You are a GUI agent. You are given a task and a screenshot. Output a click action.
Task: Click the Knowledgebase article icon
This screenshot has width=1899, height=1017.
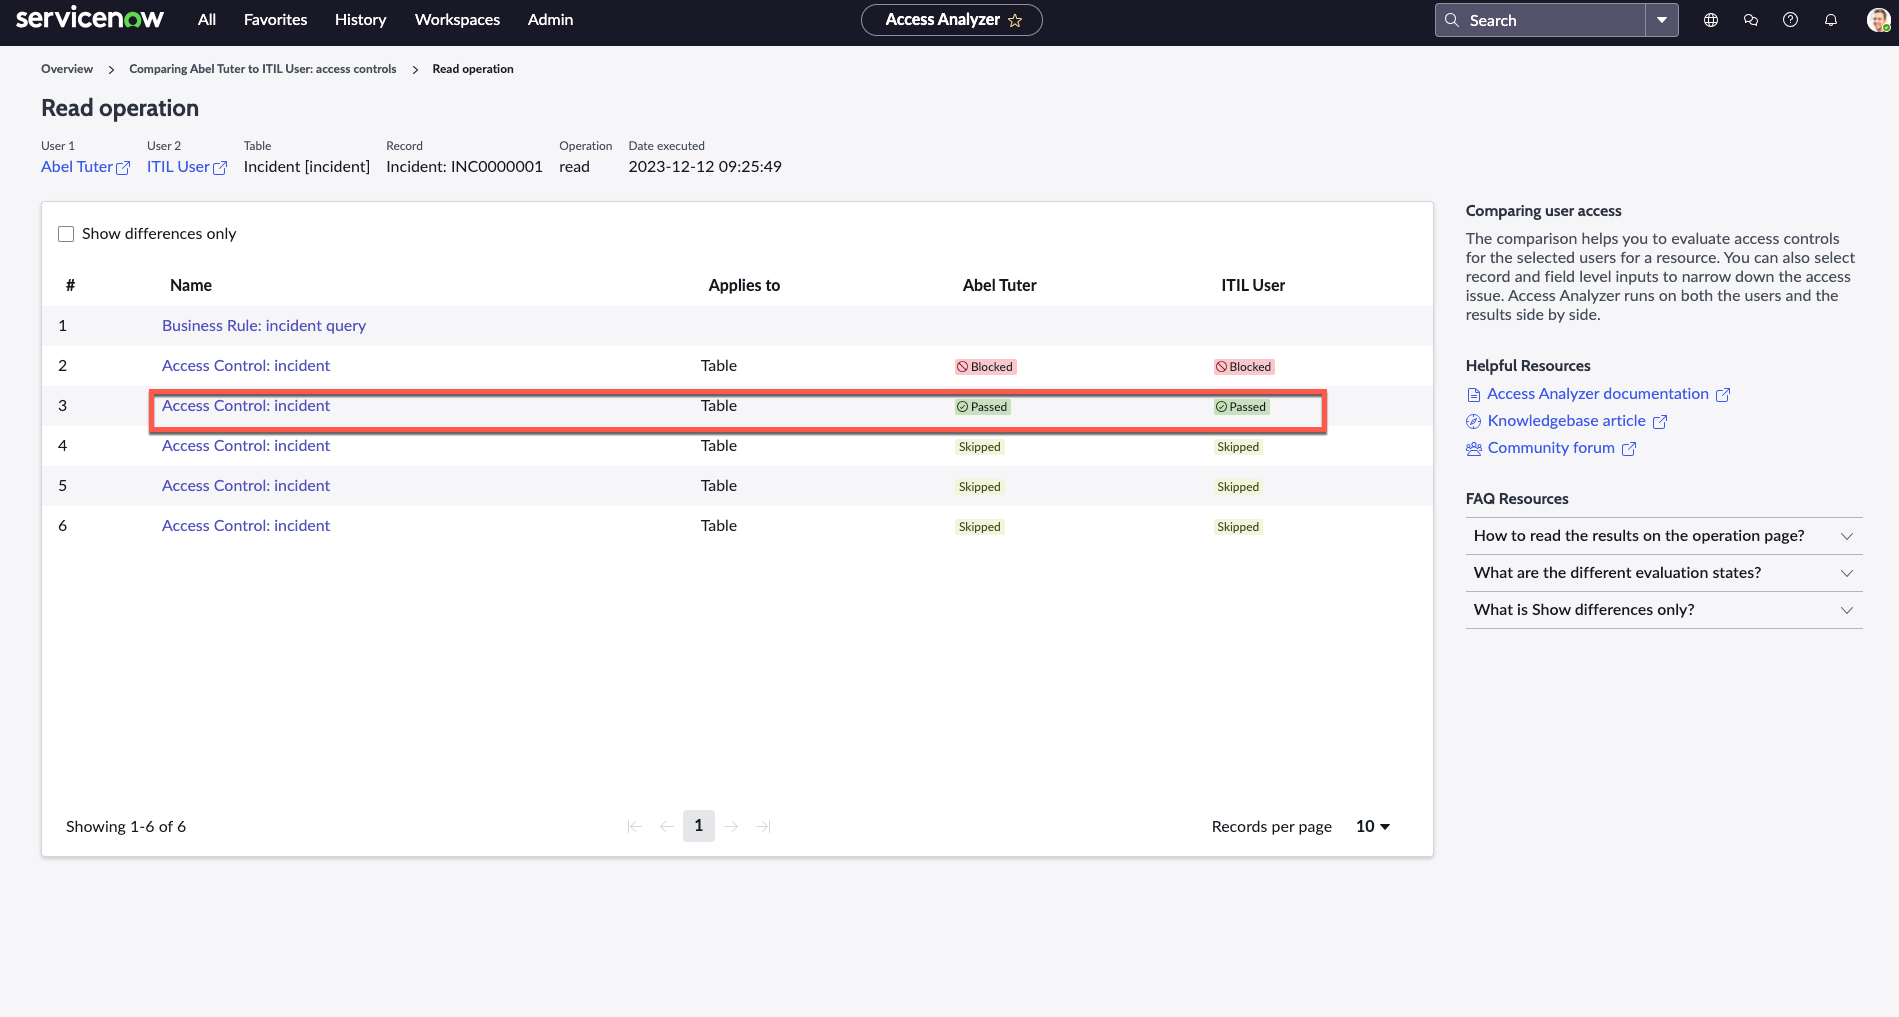click(1473, 422)
